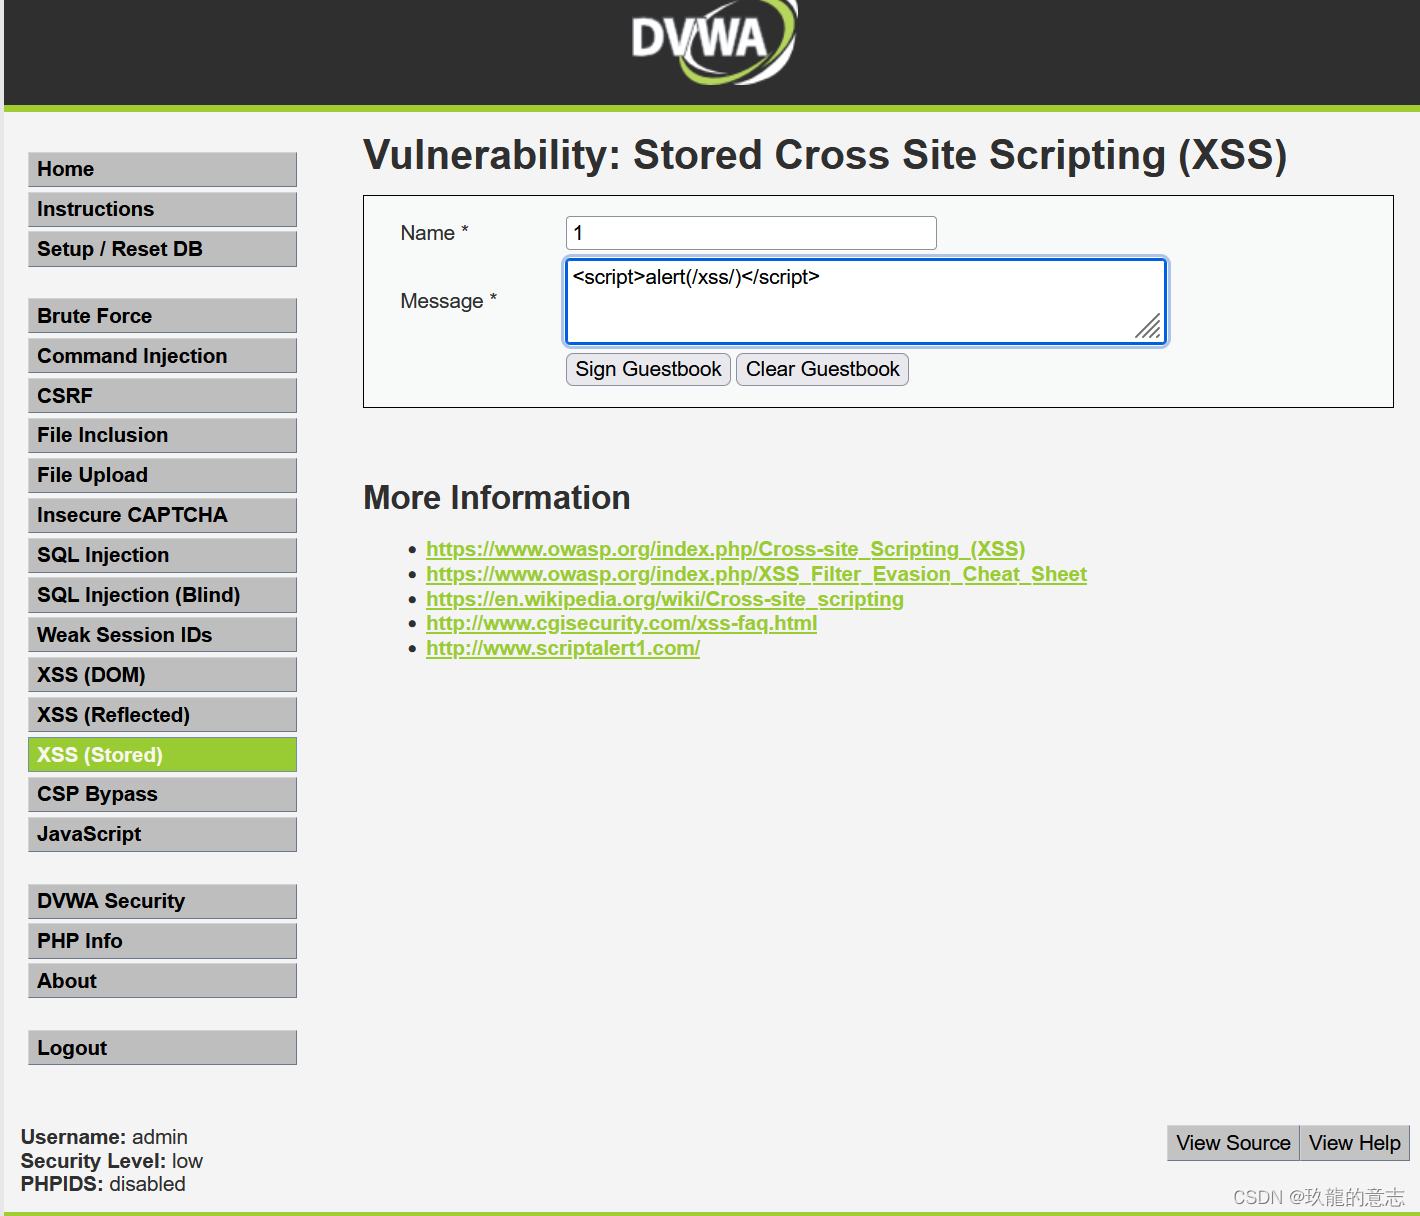Image resolution: width=1420 pixels, height=1216 pixels.
Task: Open PHP Info page
Action: point(162,941)
